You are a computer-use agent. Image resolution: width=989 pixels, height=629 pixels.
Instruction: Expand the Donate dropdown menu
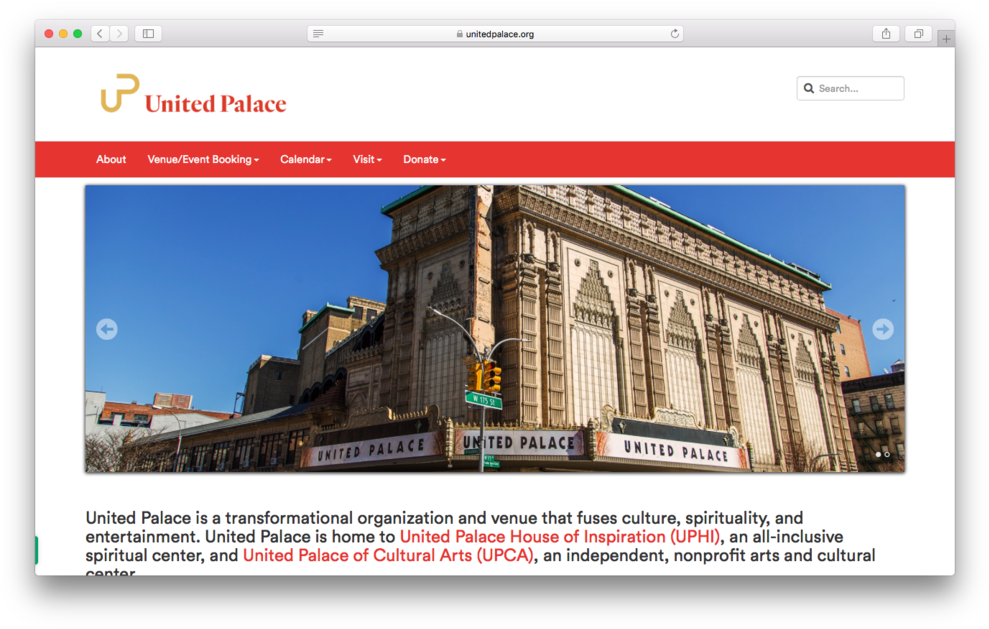[424, 160]
